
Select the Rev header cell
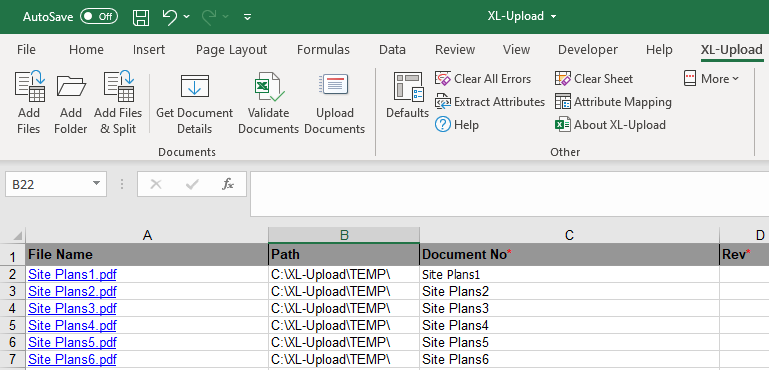coord(744,255)
